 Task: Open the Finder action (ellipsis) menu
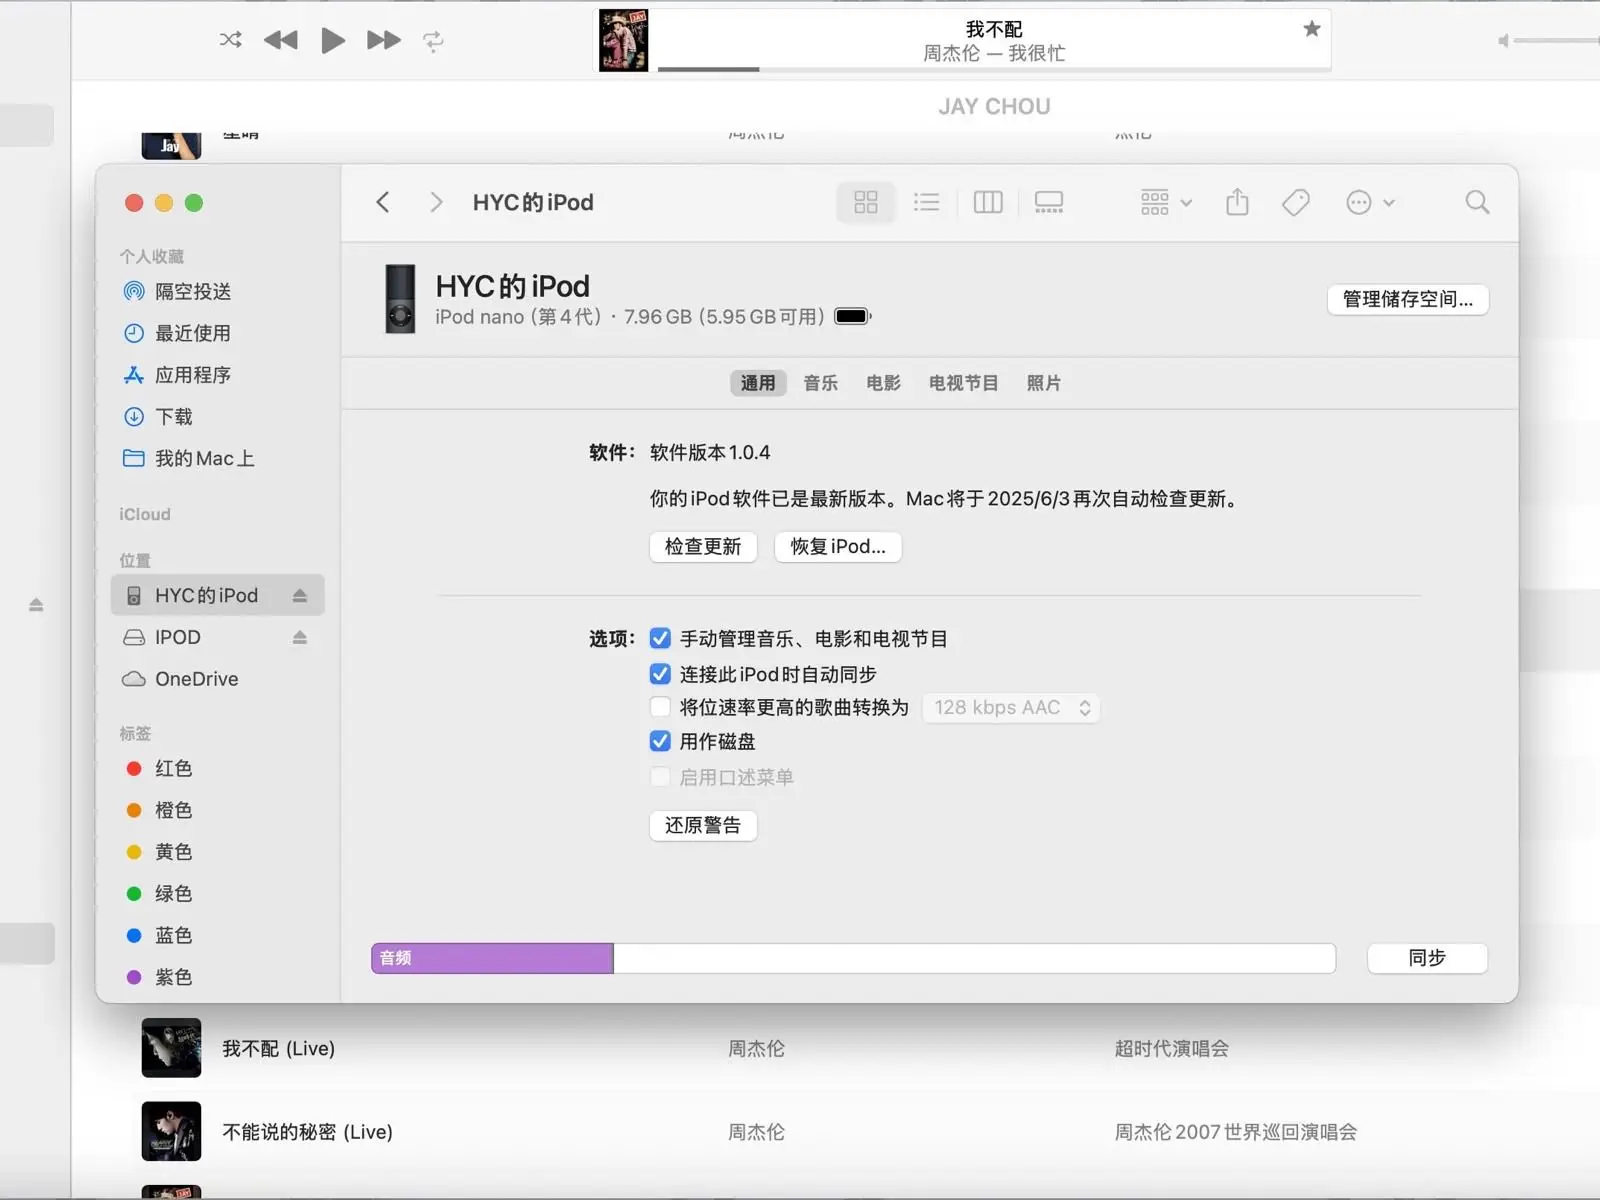tap(1370, 202)
